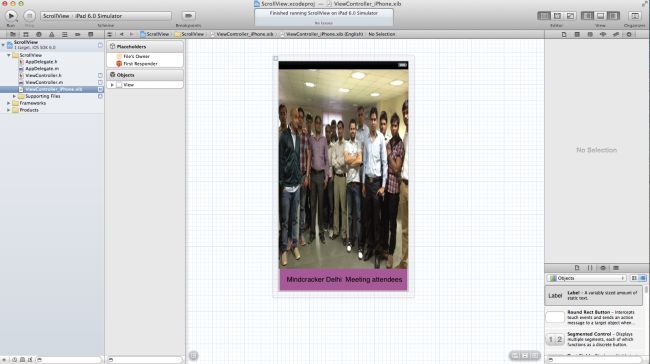This screenshot has width=650, height=364.
Task: Click the navigator filter search field
Action: (x=69, y=360)
